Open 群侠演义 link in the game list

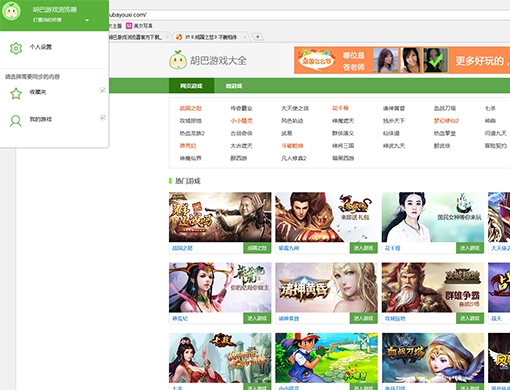(343, 133)
